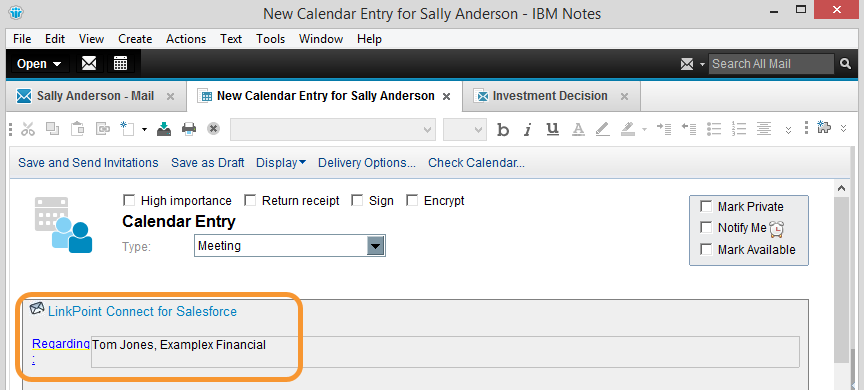Click the search magnifier icon
The image size is (864, 390).
click(x=845, y=64)
